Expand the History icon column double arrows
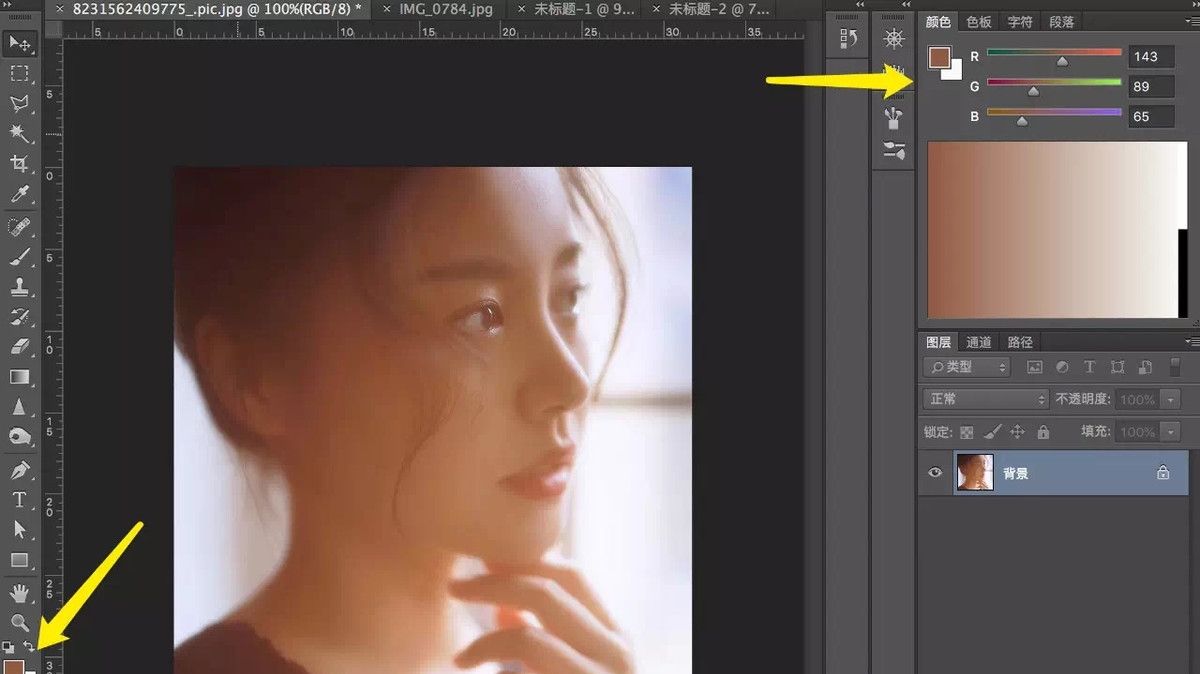Screen dimensions: 1200x674 [x=858, y=5]
